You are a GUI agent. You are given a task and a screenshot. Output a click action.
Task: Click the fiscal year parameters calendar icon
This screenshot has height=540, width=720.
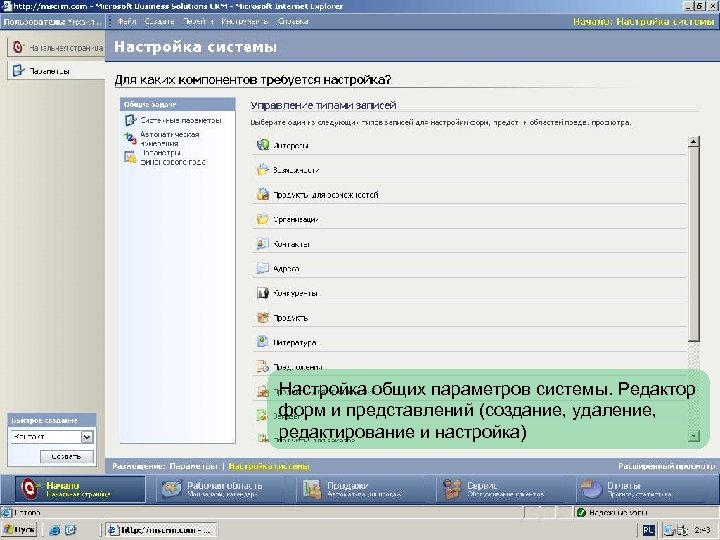coord(130,157)
